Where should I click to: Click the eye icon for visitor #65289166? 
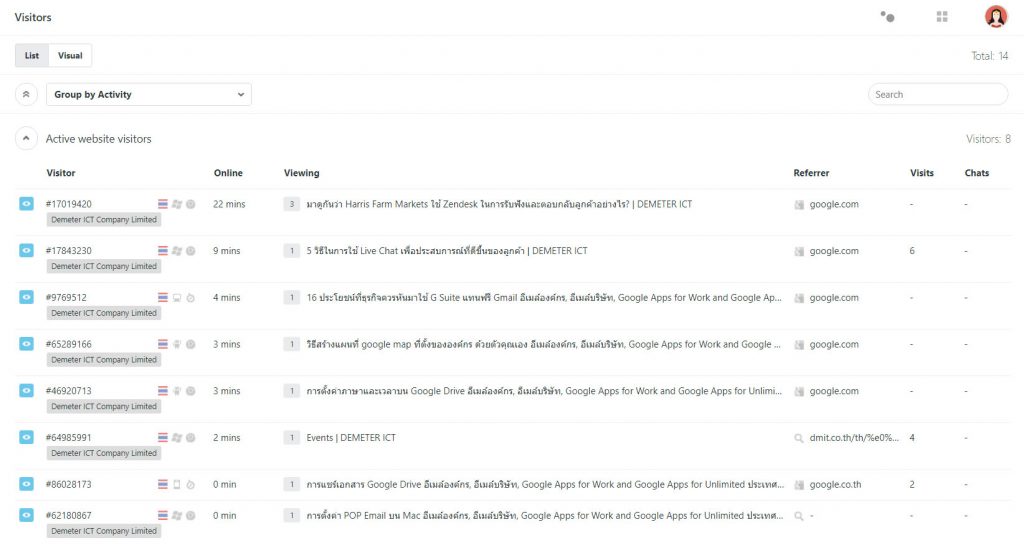tap(26, 344)
